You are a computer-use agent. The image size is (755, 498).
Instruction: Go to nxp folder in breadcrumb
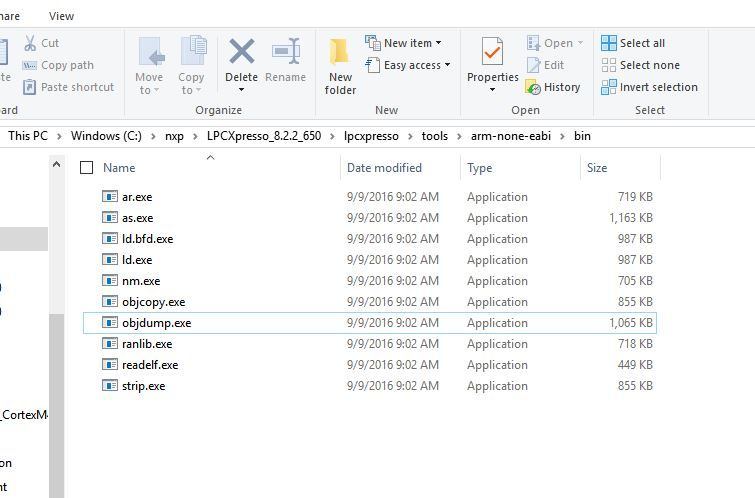(x=174, y=136)
